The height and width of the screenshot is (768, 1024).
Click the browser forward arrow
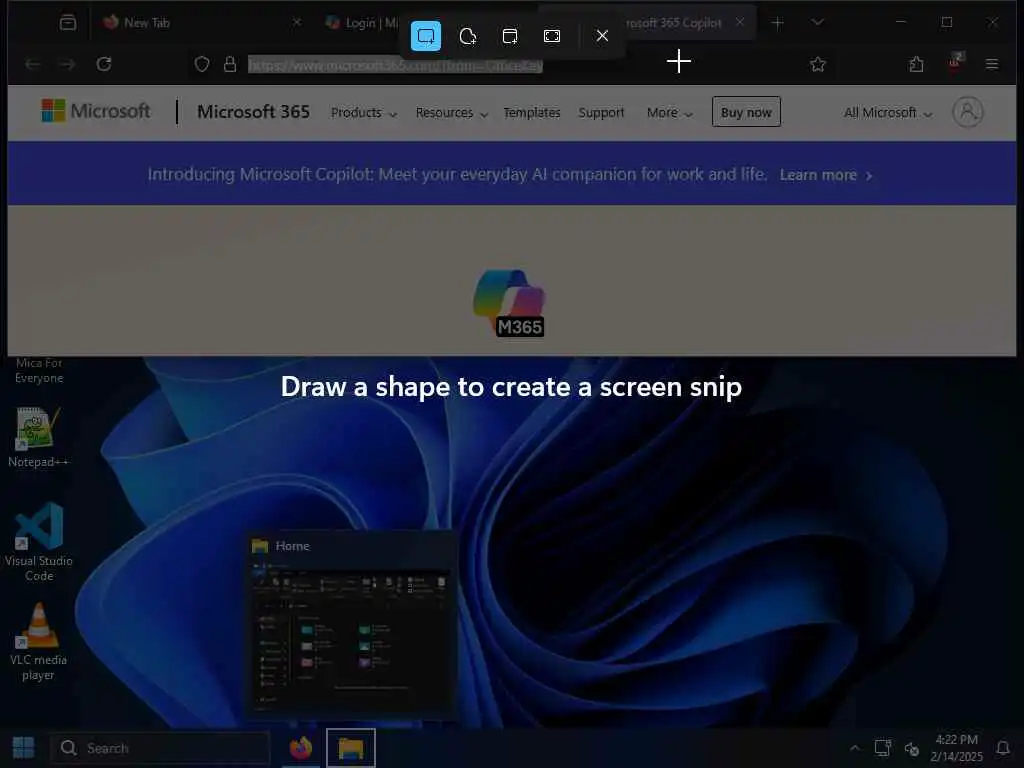point(67,64)
